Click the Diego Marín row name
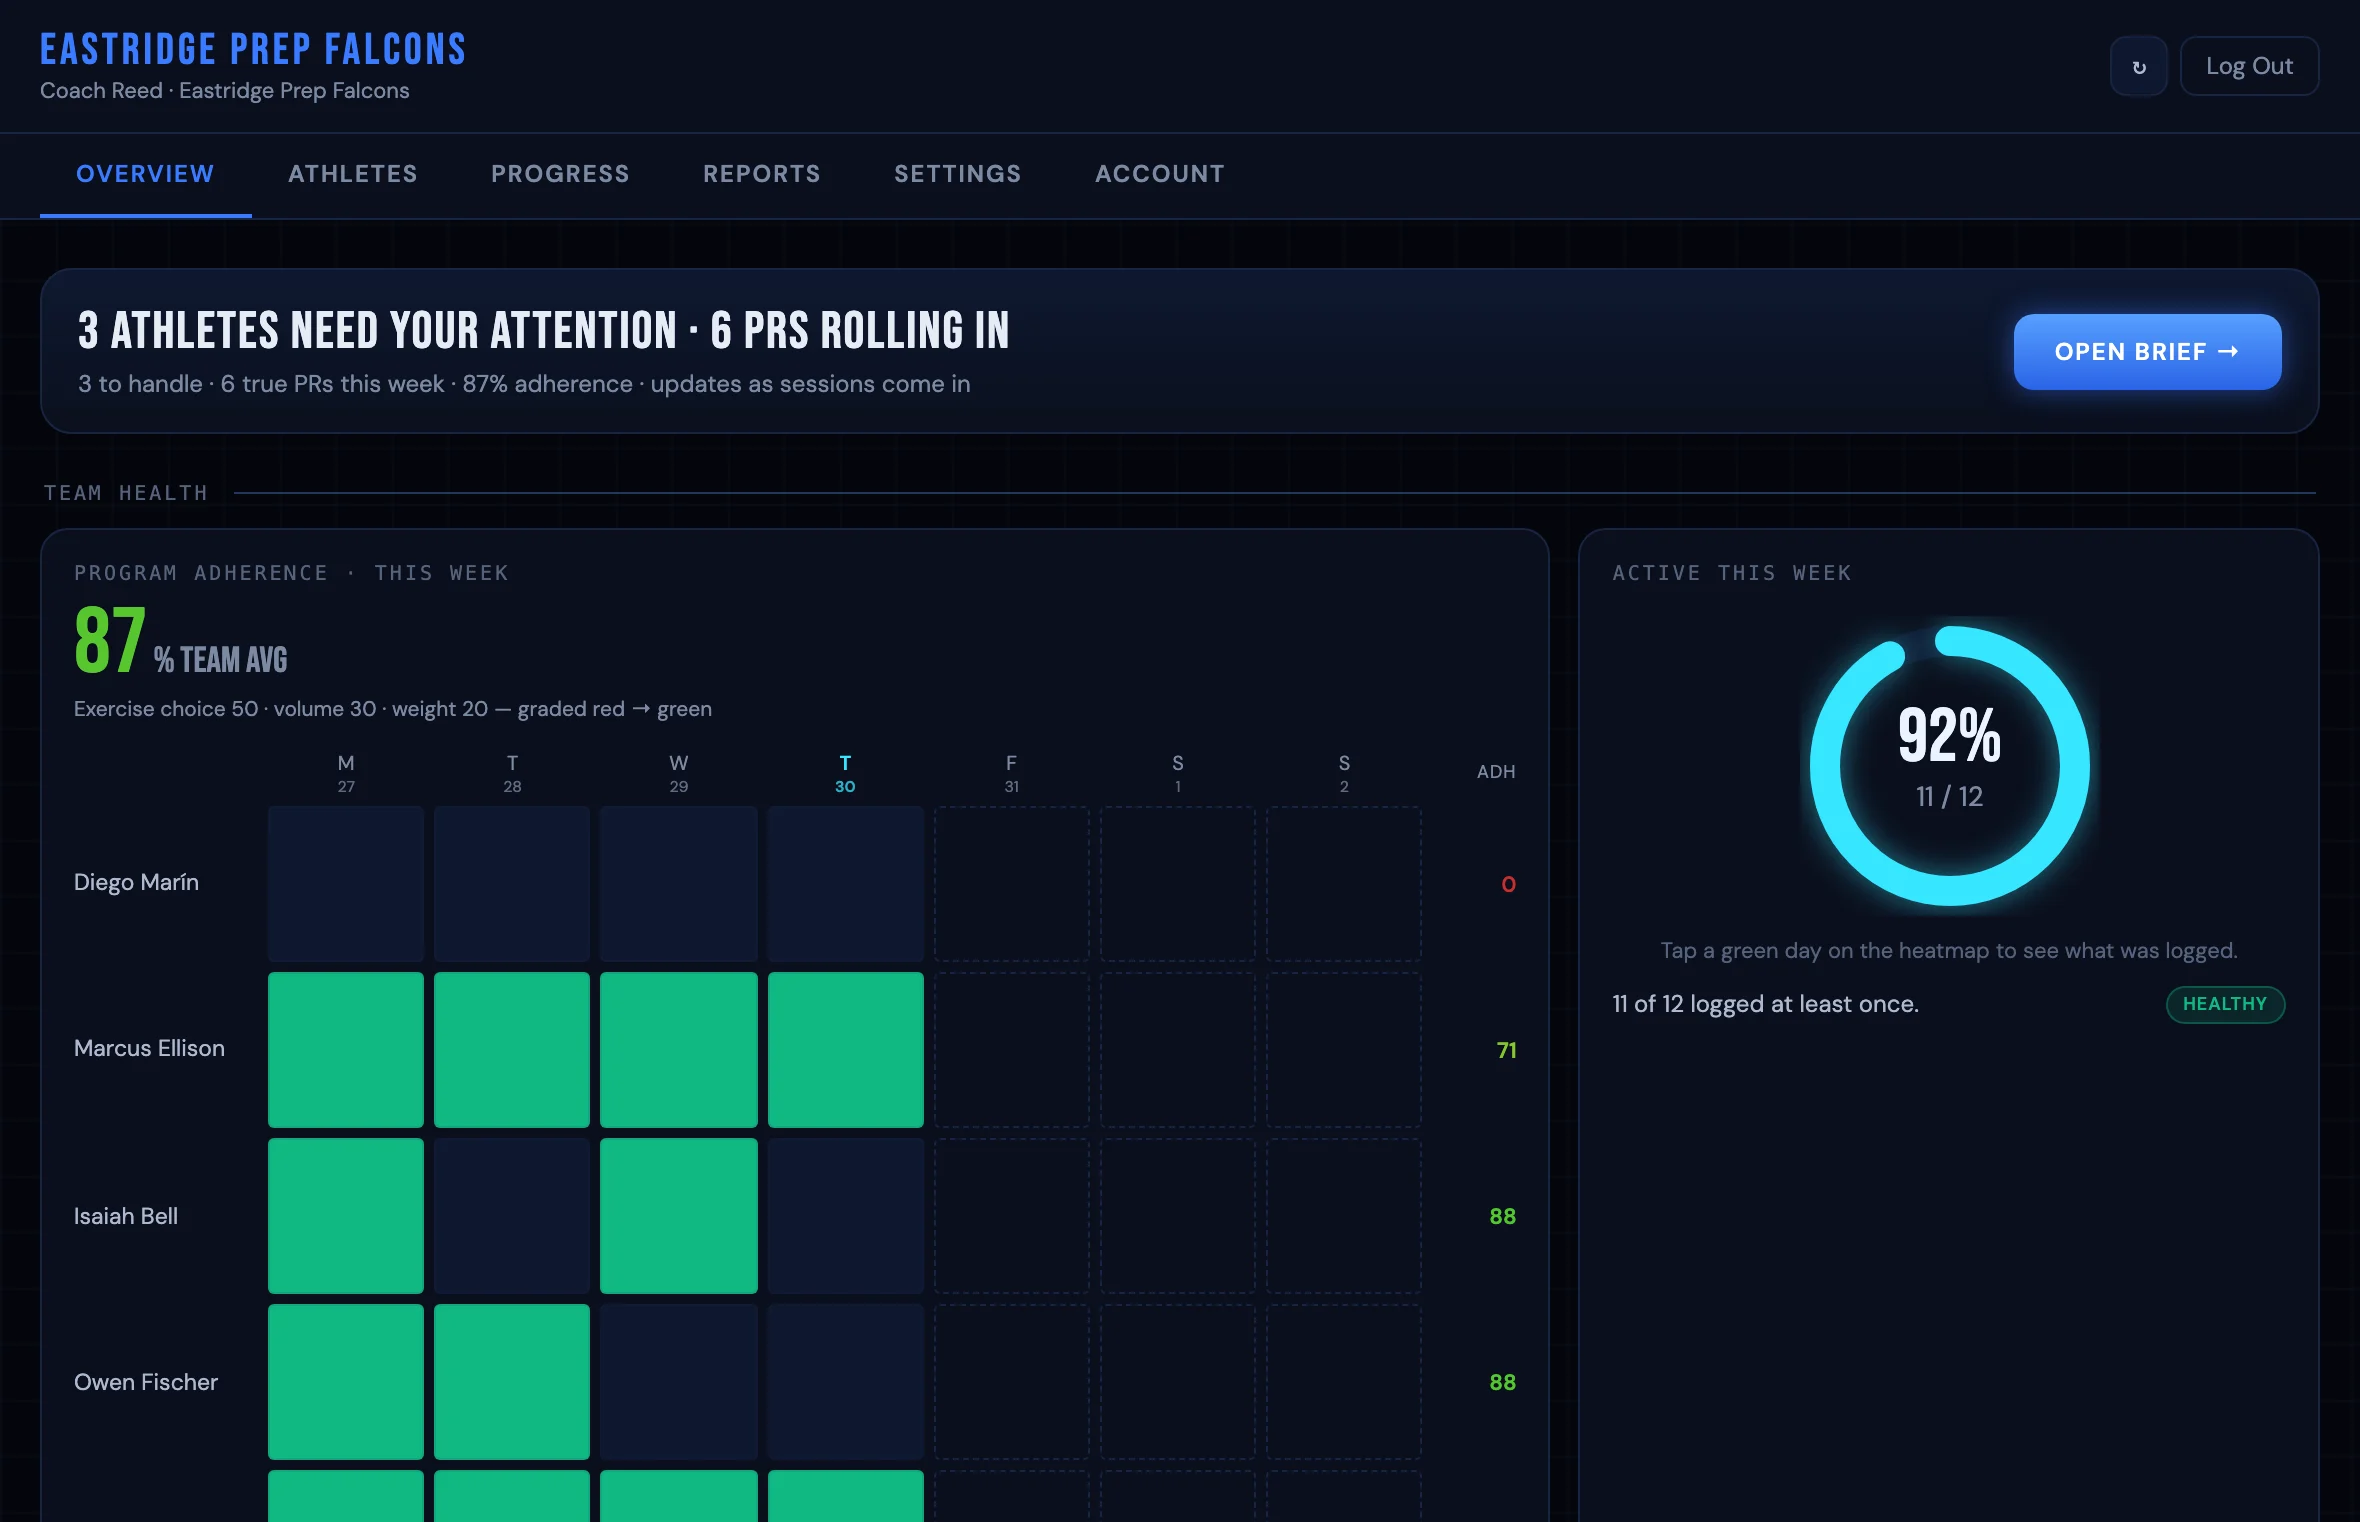Image resolution: width=2360 pixels, height=1522 pixels. coord(136,882)
